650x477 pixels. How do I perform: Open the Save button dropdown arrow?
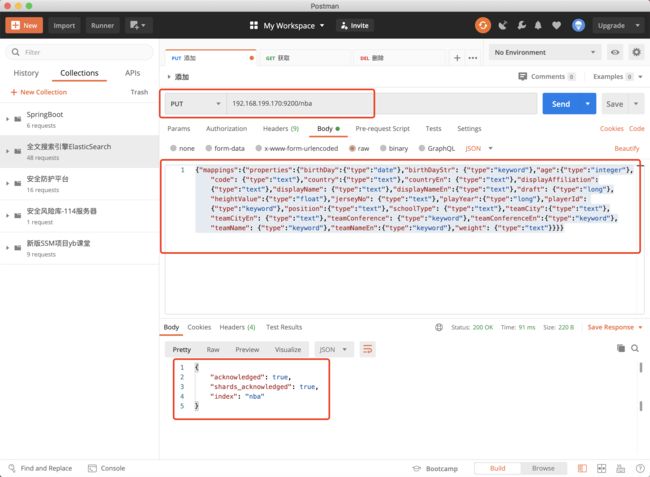636,104
